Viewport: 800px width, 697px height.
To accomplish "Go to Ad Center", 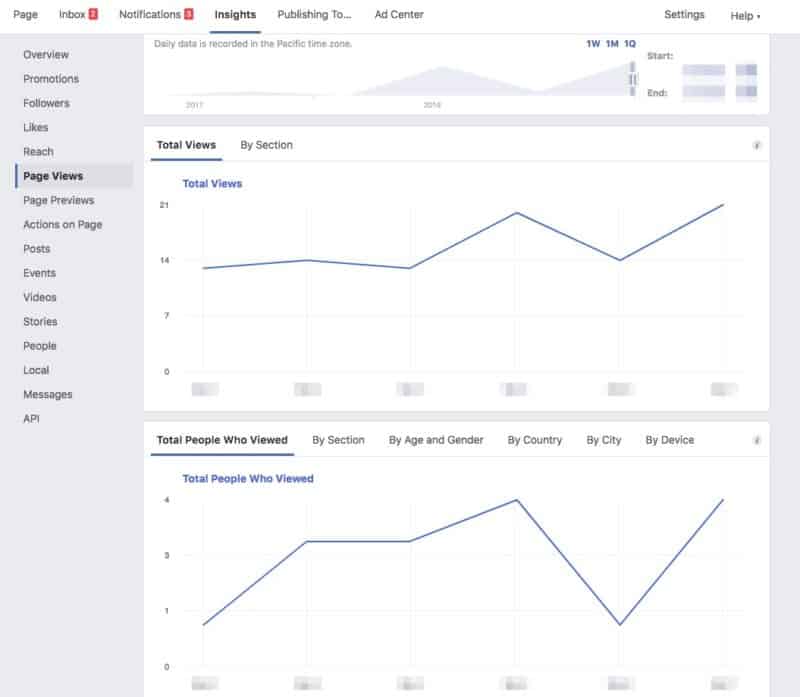I will (399, 15).
